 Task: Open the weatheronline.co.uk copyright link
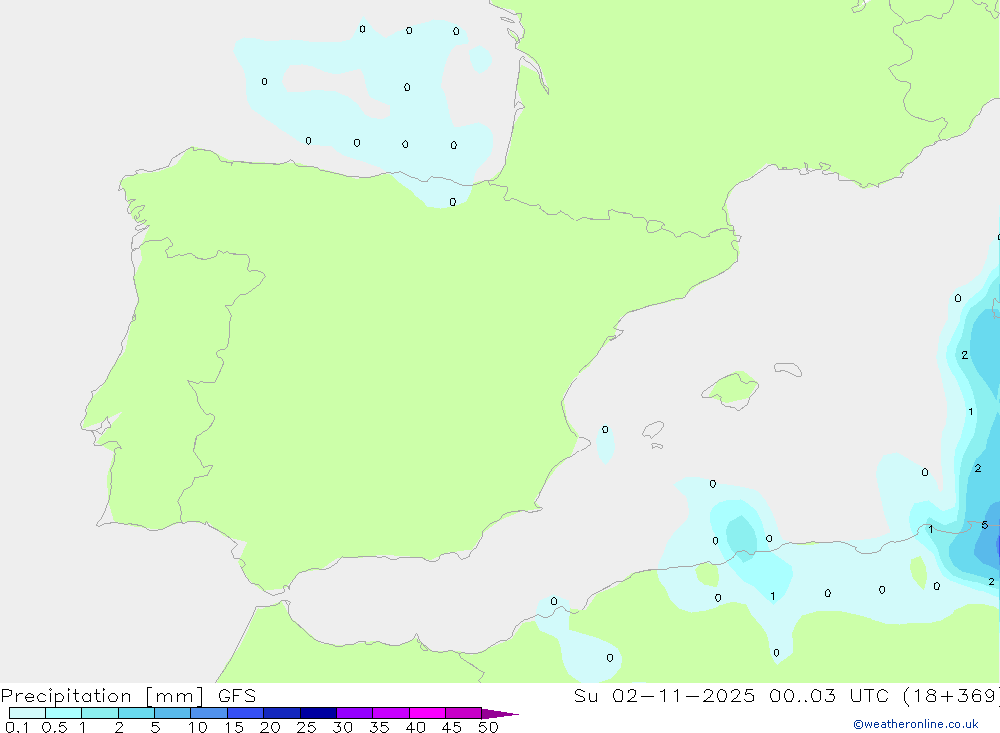[916, 724]
